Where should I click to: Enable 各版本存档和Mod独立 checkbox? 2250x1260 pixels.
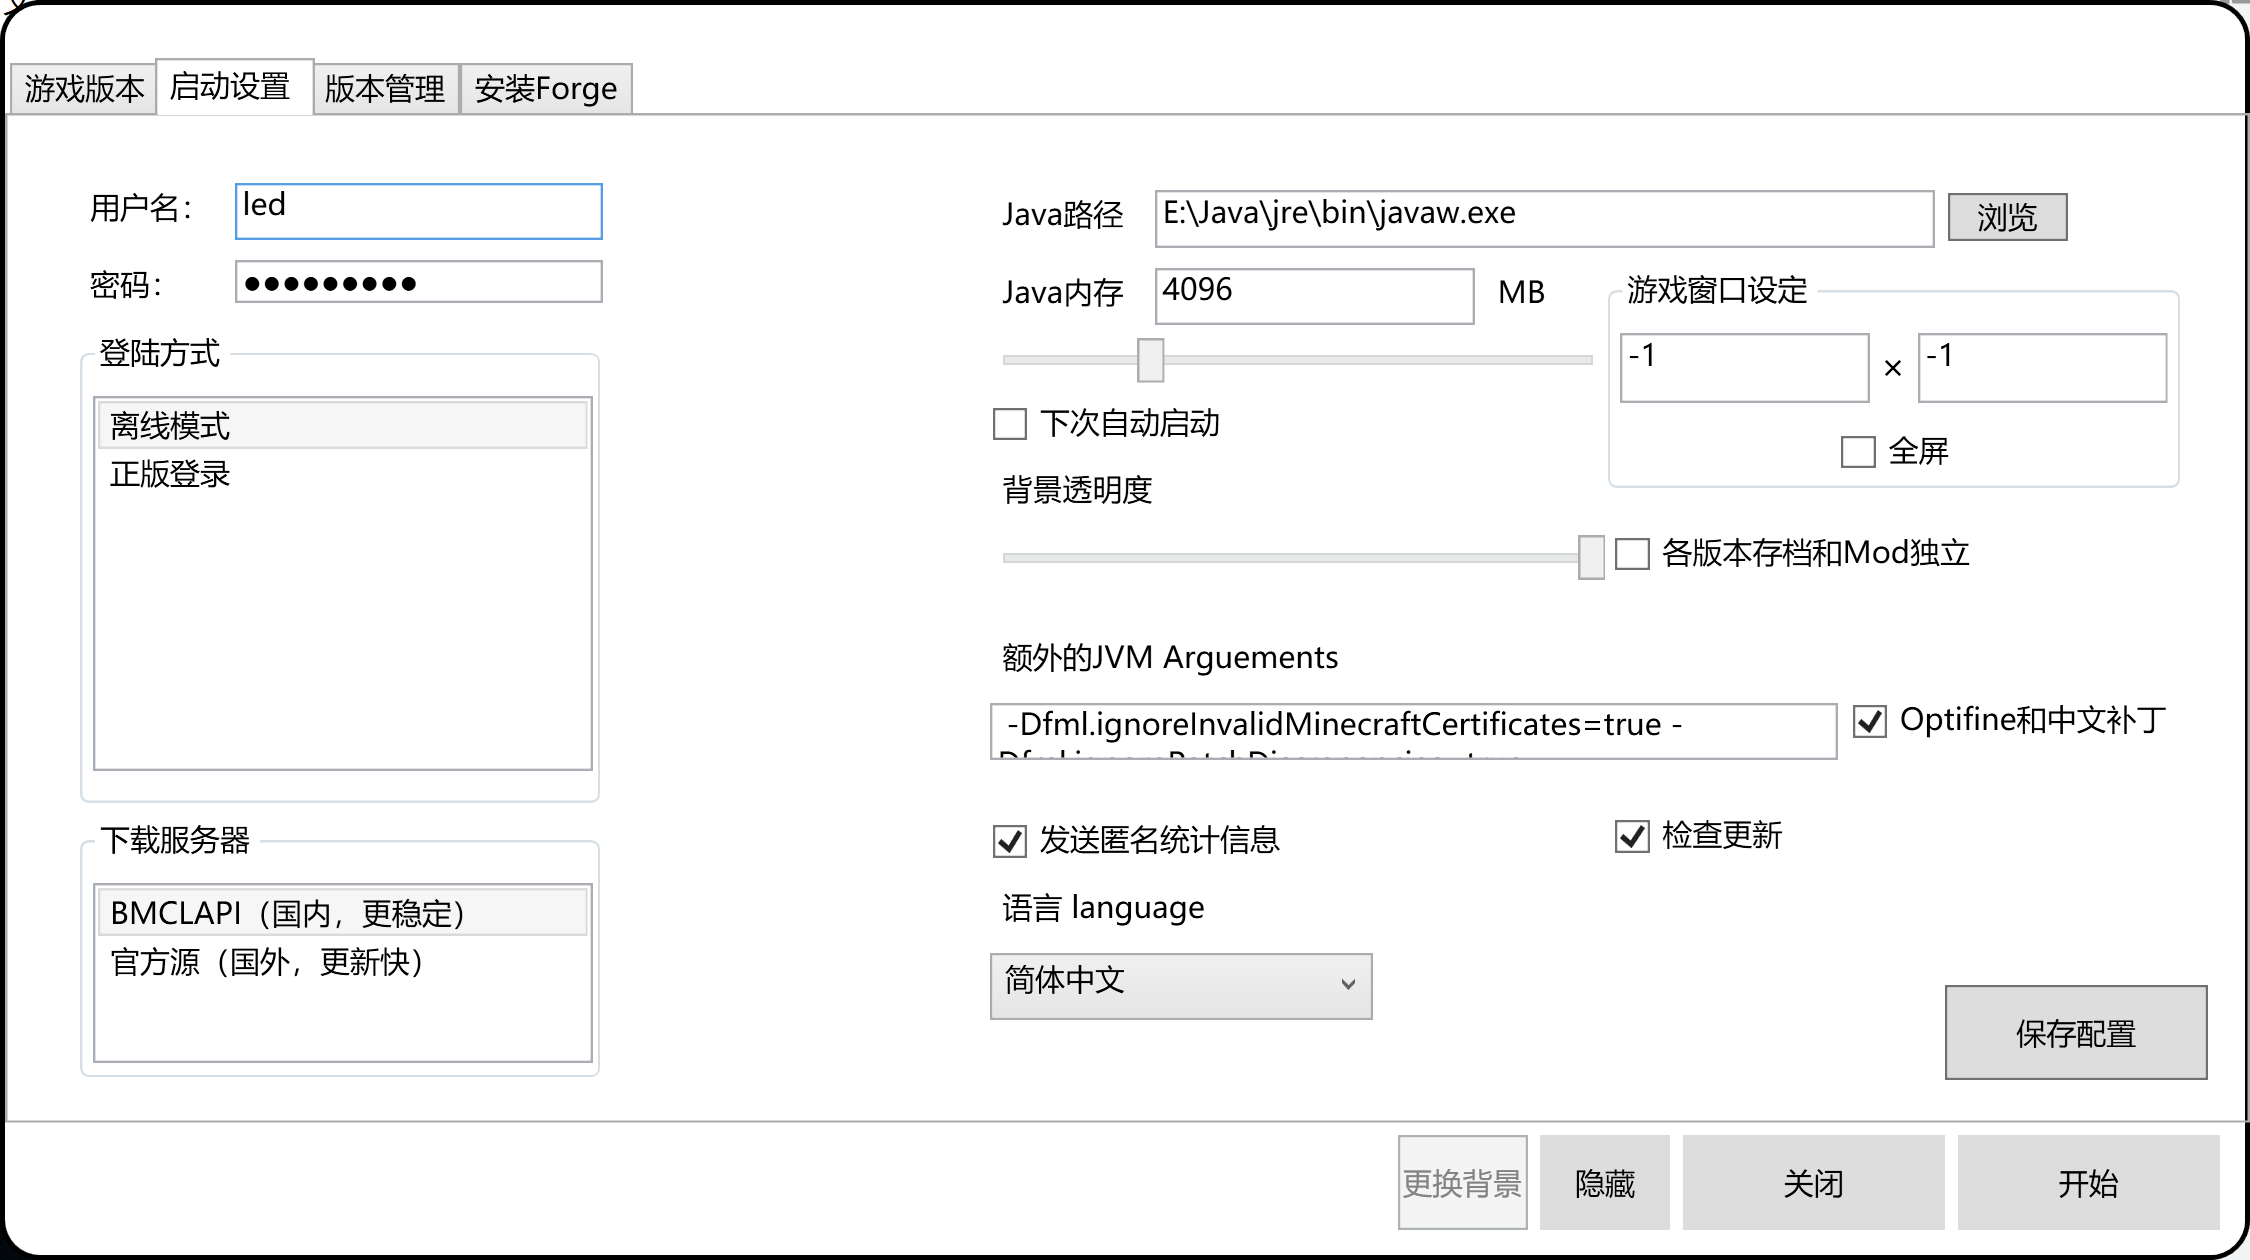point(1632,554)
